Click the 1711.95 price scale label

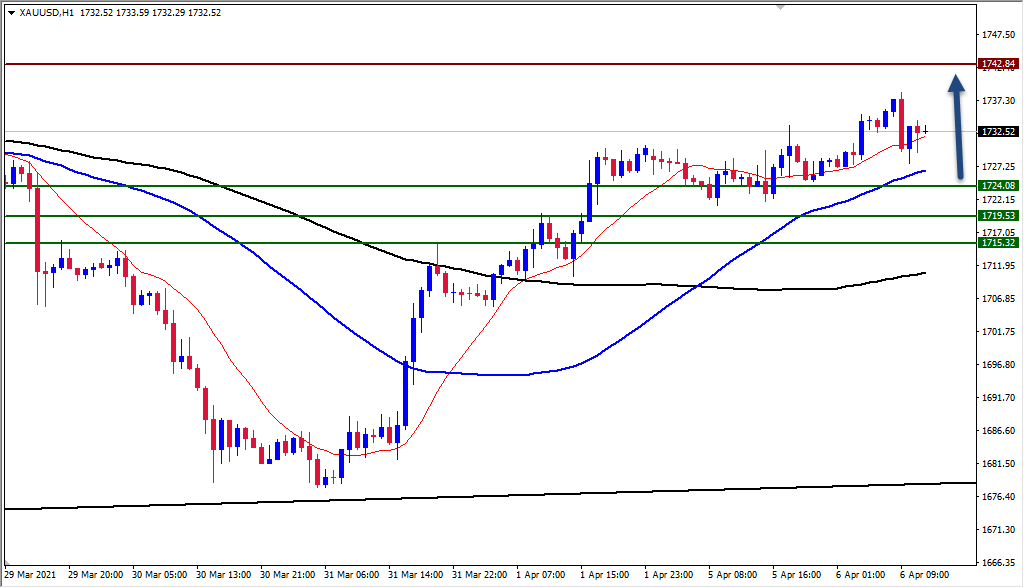click(x=999, y=266)
